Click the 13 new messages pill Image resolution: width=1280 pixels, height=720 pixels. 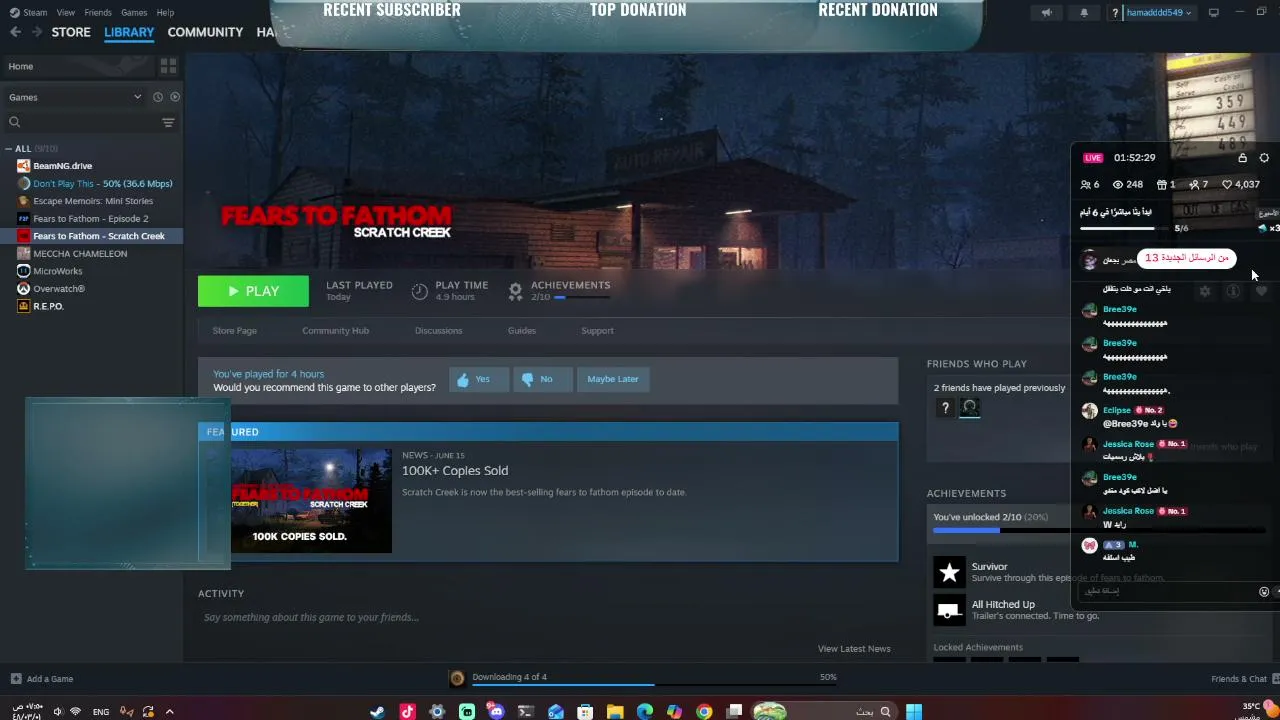[1186, 258]
